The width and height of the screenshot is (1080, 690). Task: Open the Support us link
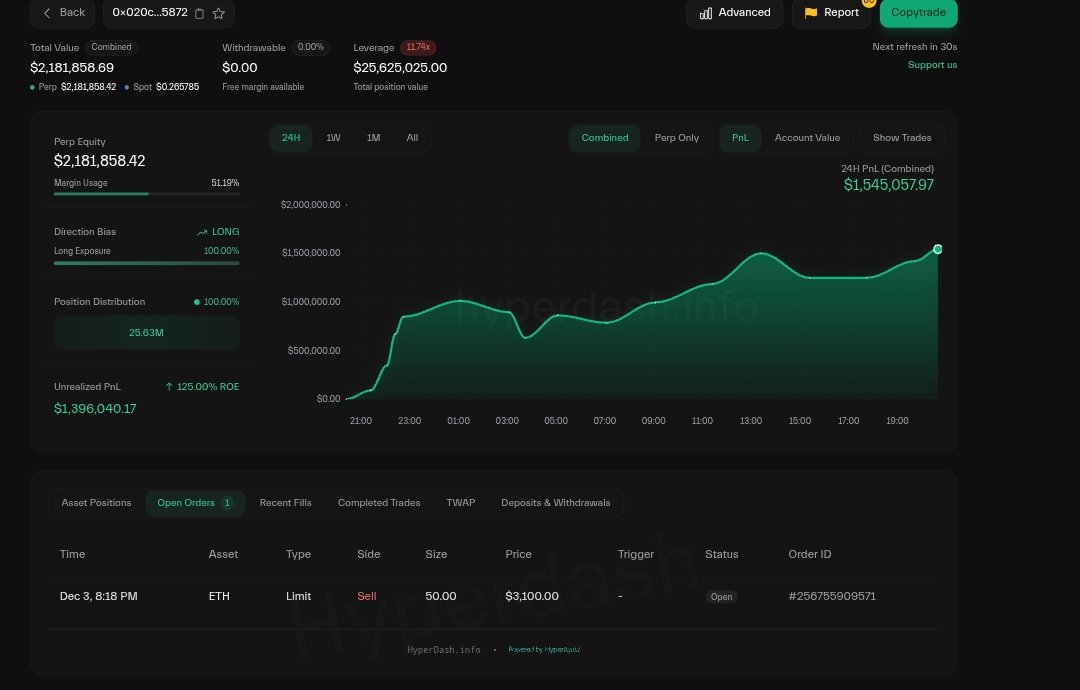coord(932,65)
